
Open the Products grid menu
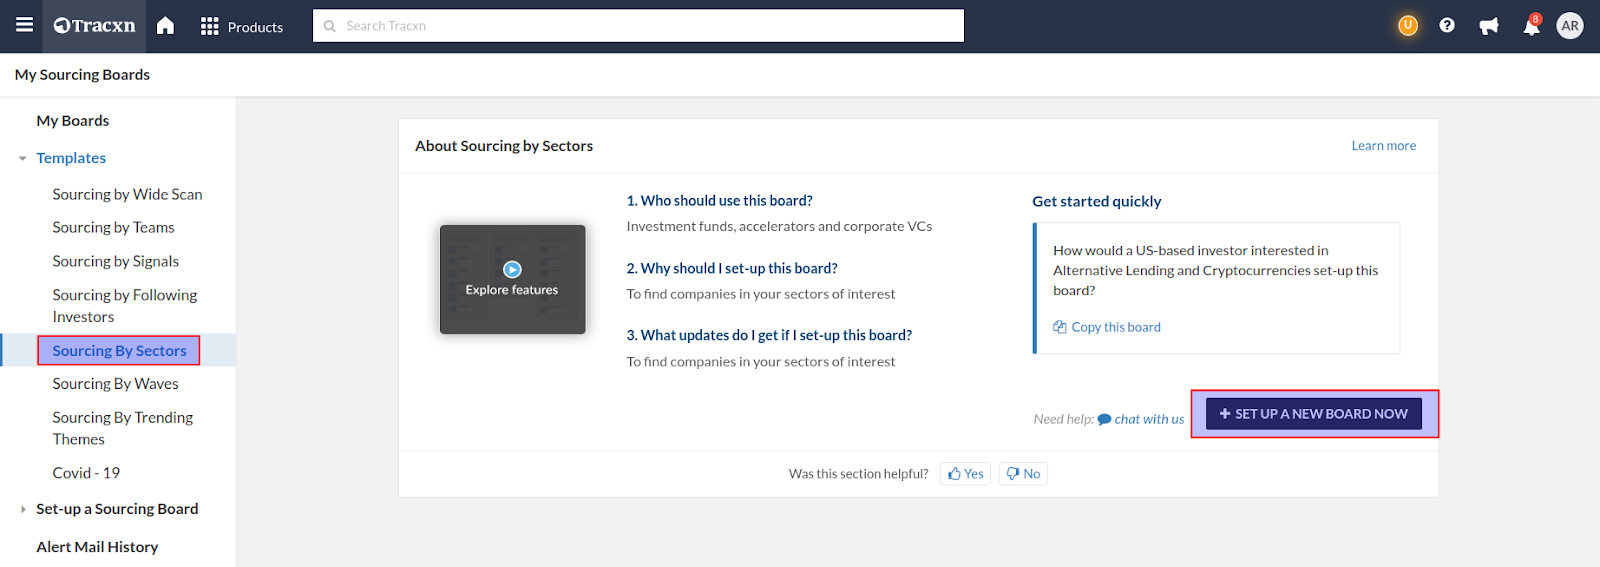pos(241,27)
